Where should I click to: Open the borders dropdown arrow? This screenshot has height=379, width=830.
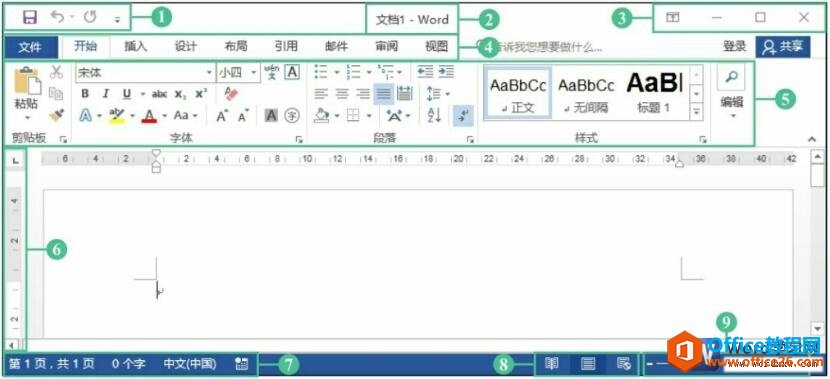(369, 115)
